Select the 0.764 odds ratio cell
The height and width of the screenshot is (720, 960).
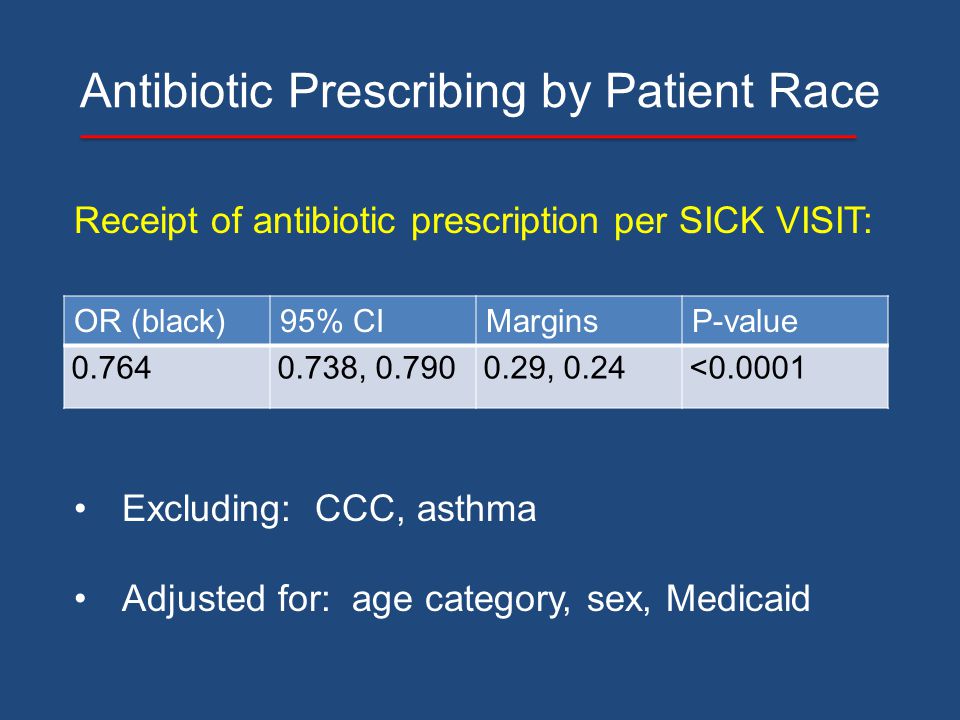(167, 377)
